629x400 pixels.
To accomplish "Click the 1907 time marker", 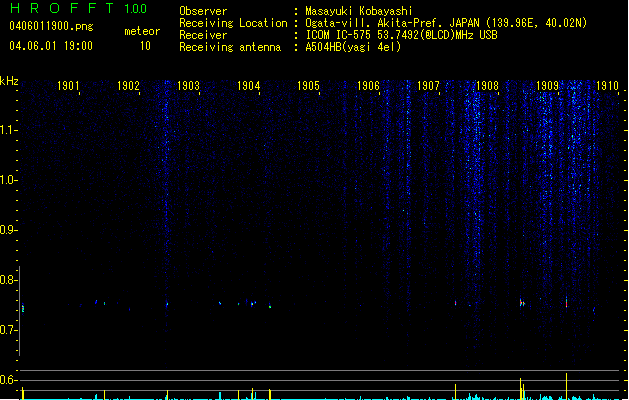I will (428, 85).
